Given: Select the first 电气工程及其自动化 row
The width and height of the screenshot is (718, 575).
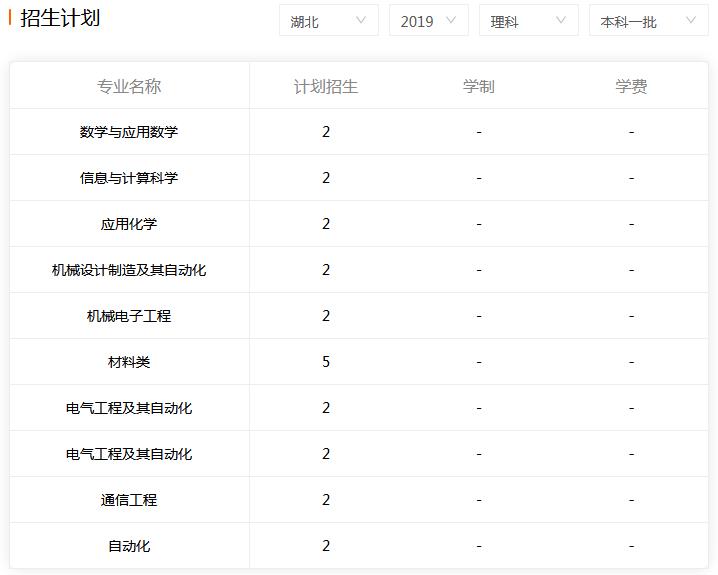Looking at the screenshot, I should (129, 408).
